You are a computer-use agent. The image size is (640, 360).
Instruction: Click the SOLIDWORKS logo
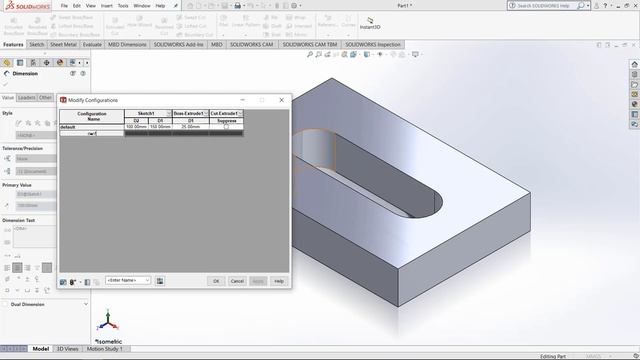pos(28,6)
